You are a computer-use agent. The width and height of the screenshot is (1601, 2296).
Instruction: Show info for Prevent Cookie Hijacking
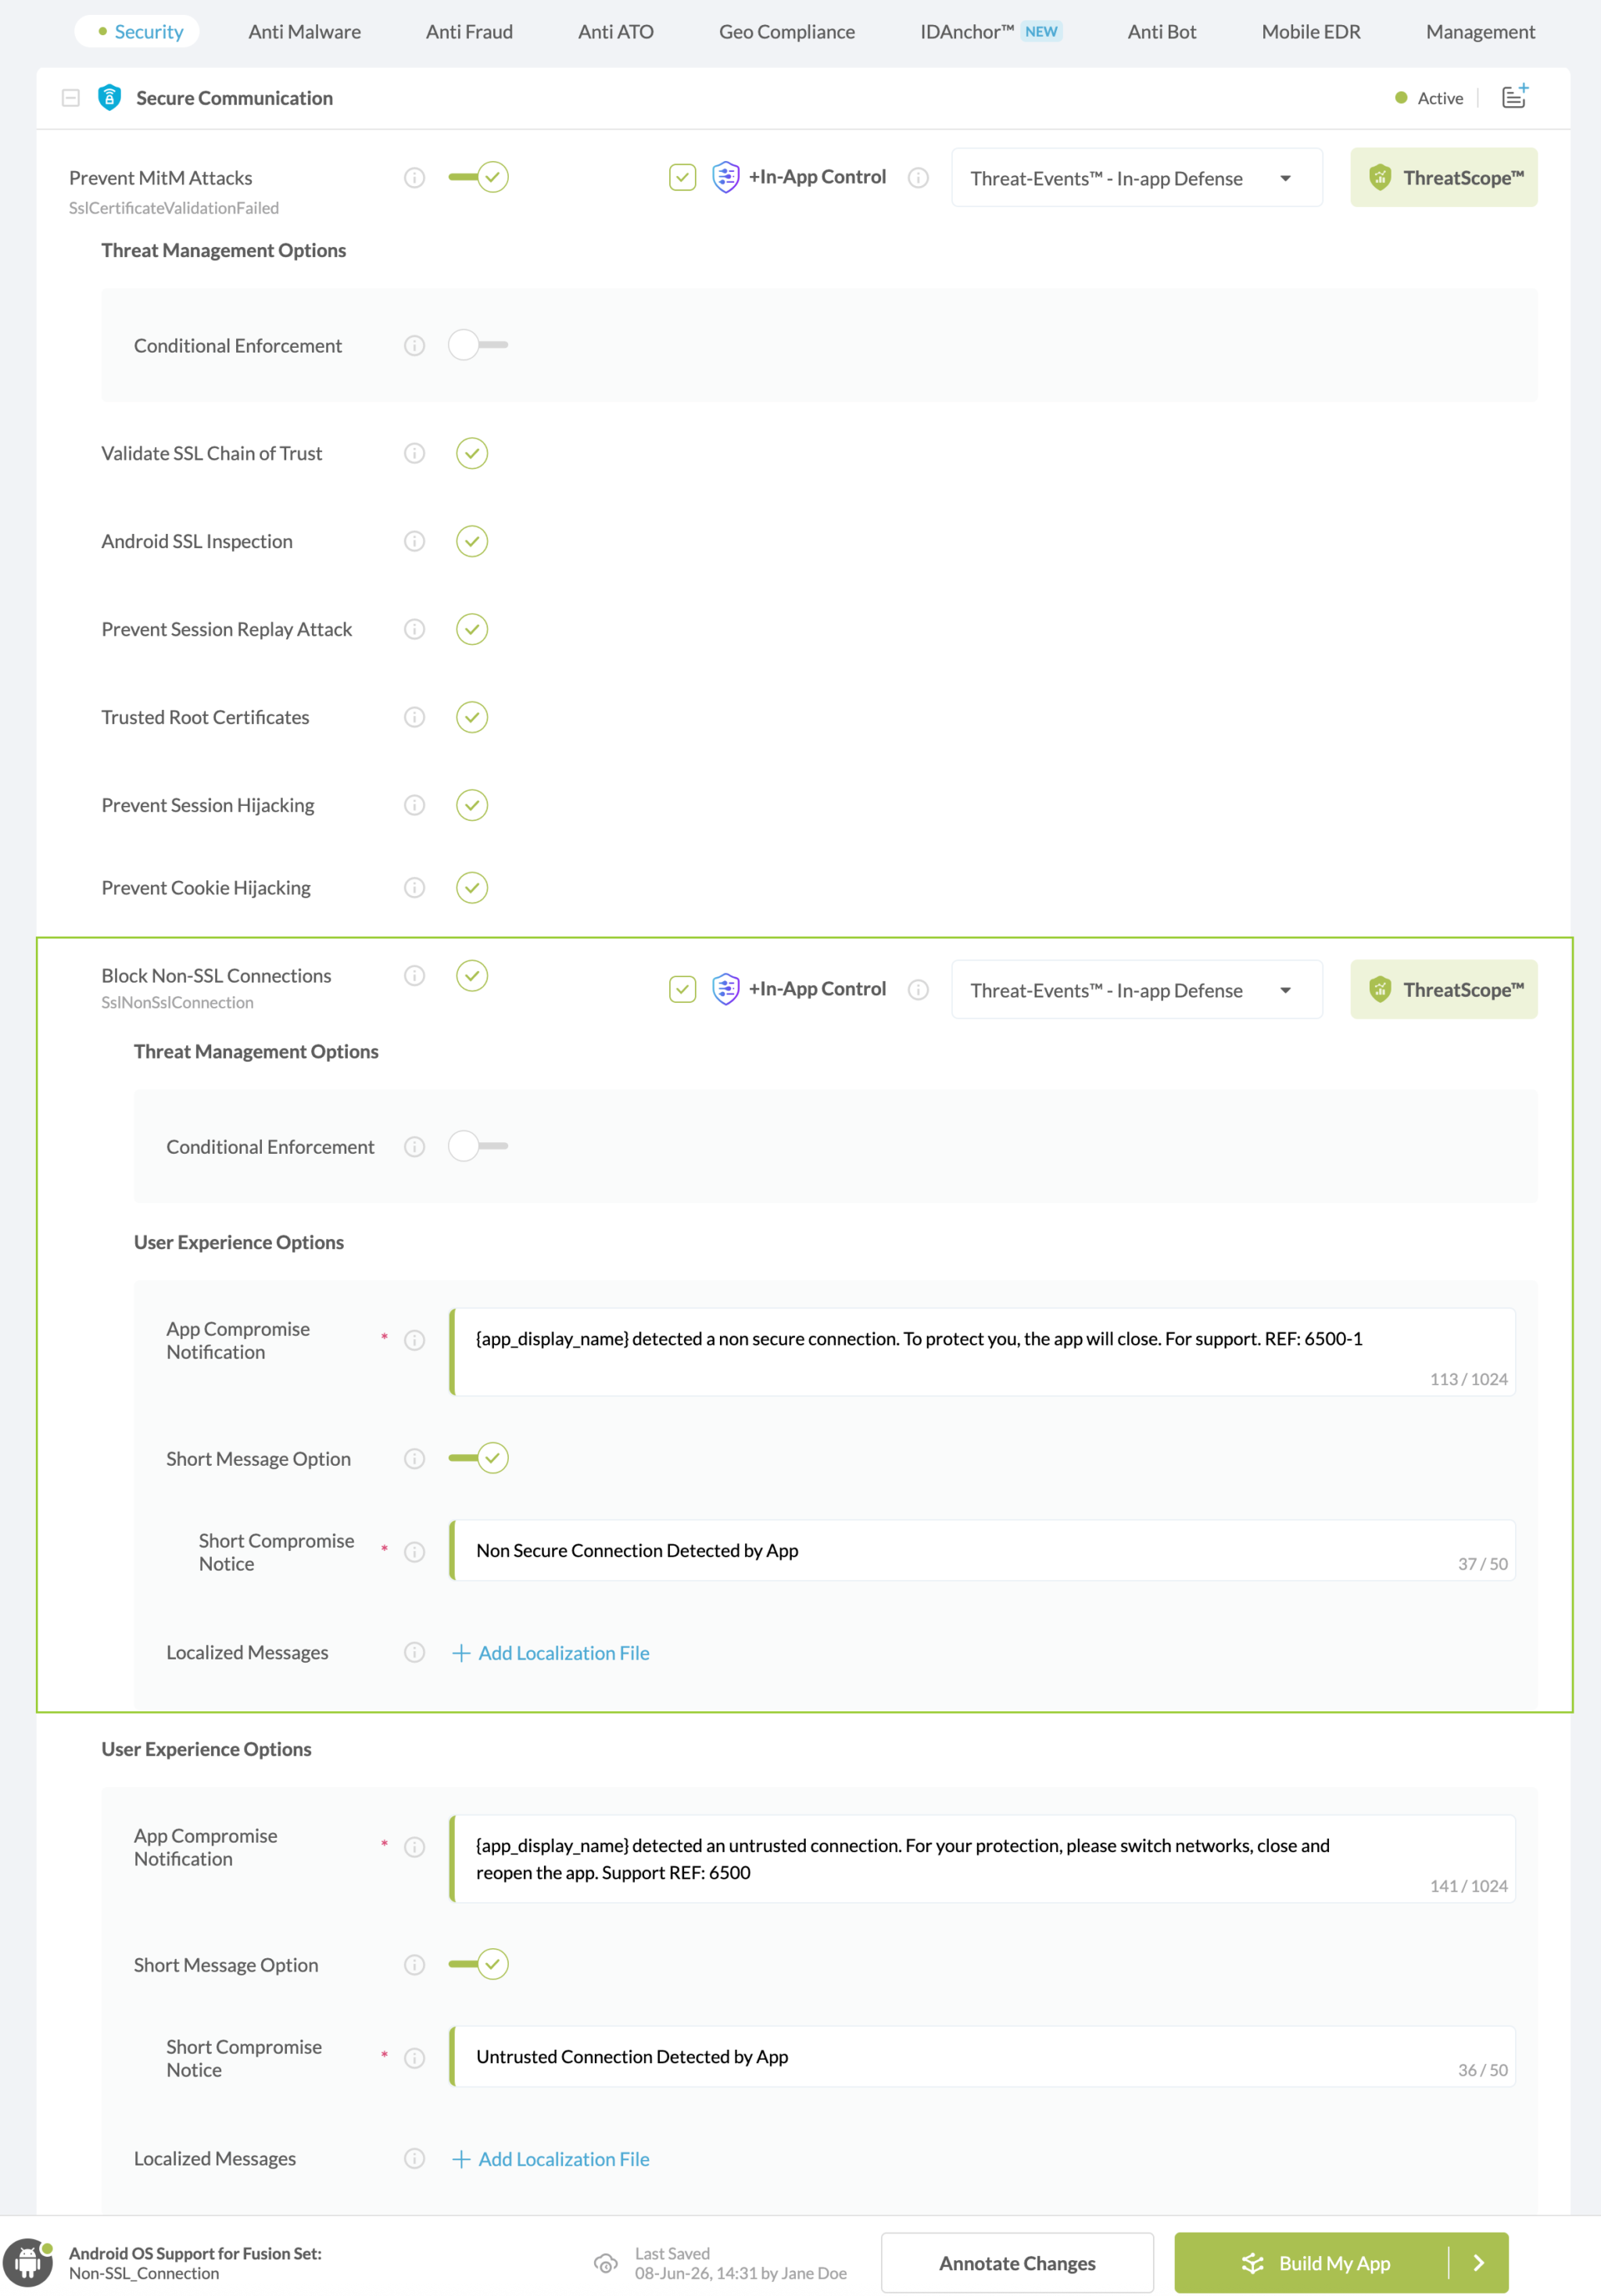pos(414,888)
